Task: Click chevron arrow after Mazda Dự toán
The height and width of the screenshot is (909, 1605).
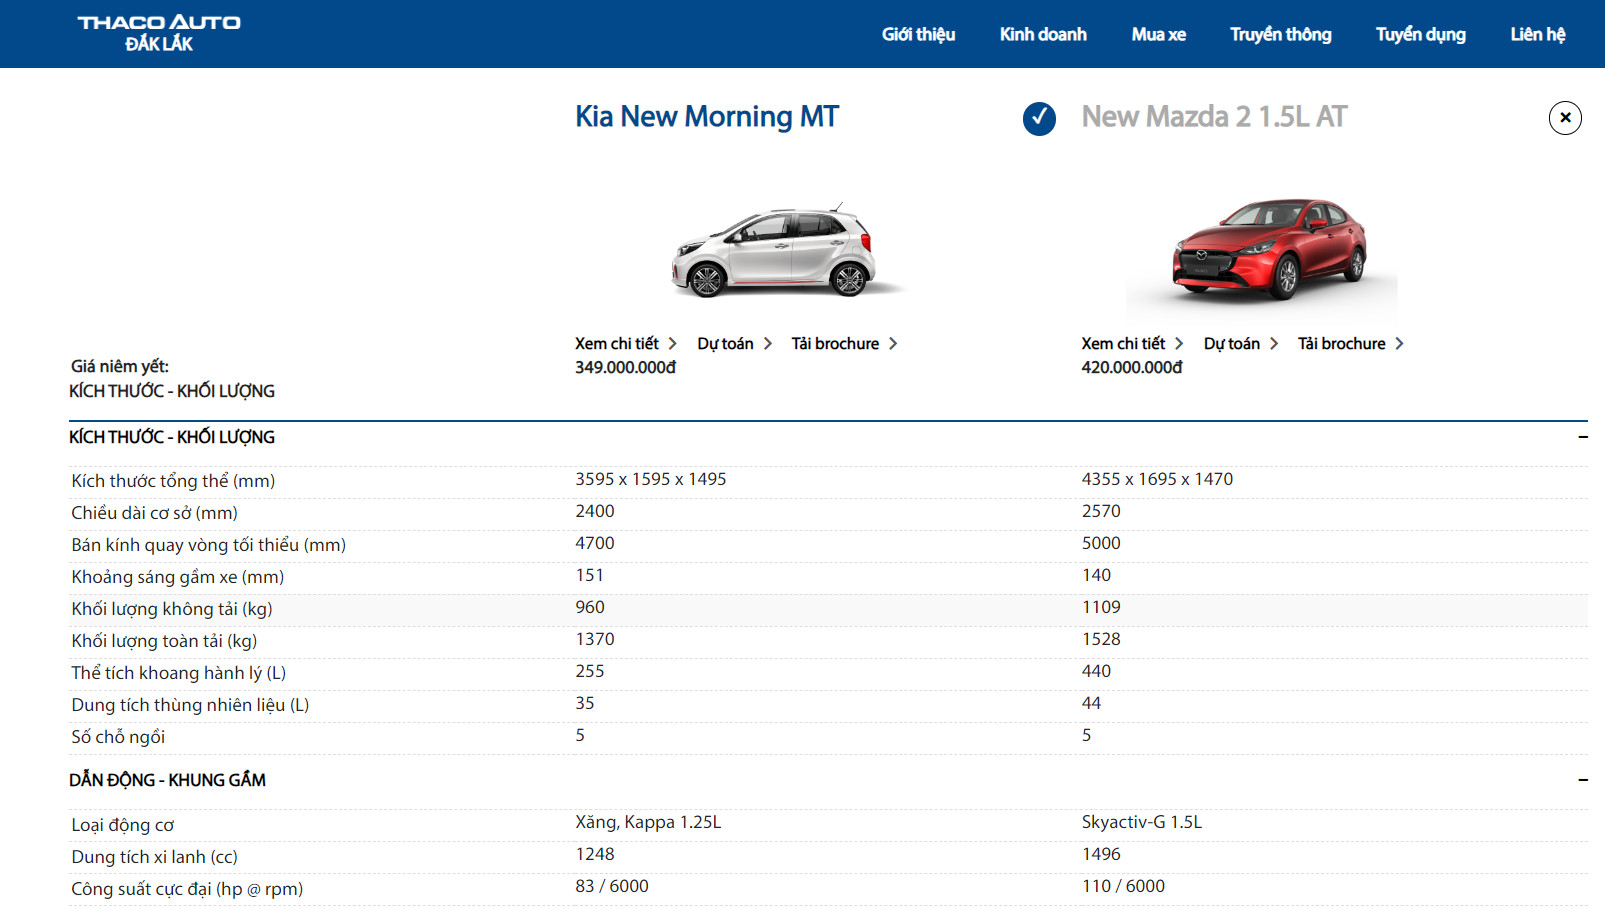Action: [x=1274, y=343]
